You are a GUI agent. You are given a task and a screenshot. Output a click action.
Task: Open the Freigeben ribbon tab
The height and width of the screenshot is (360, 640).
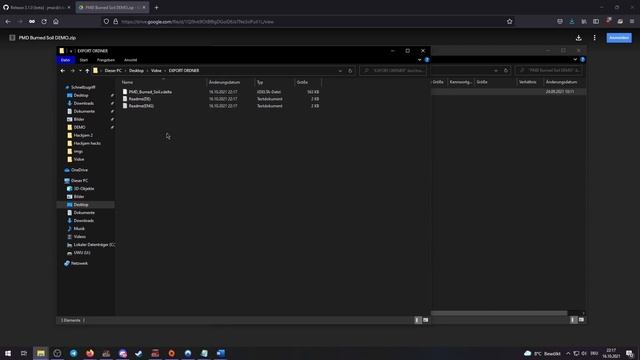pos(106,60)
